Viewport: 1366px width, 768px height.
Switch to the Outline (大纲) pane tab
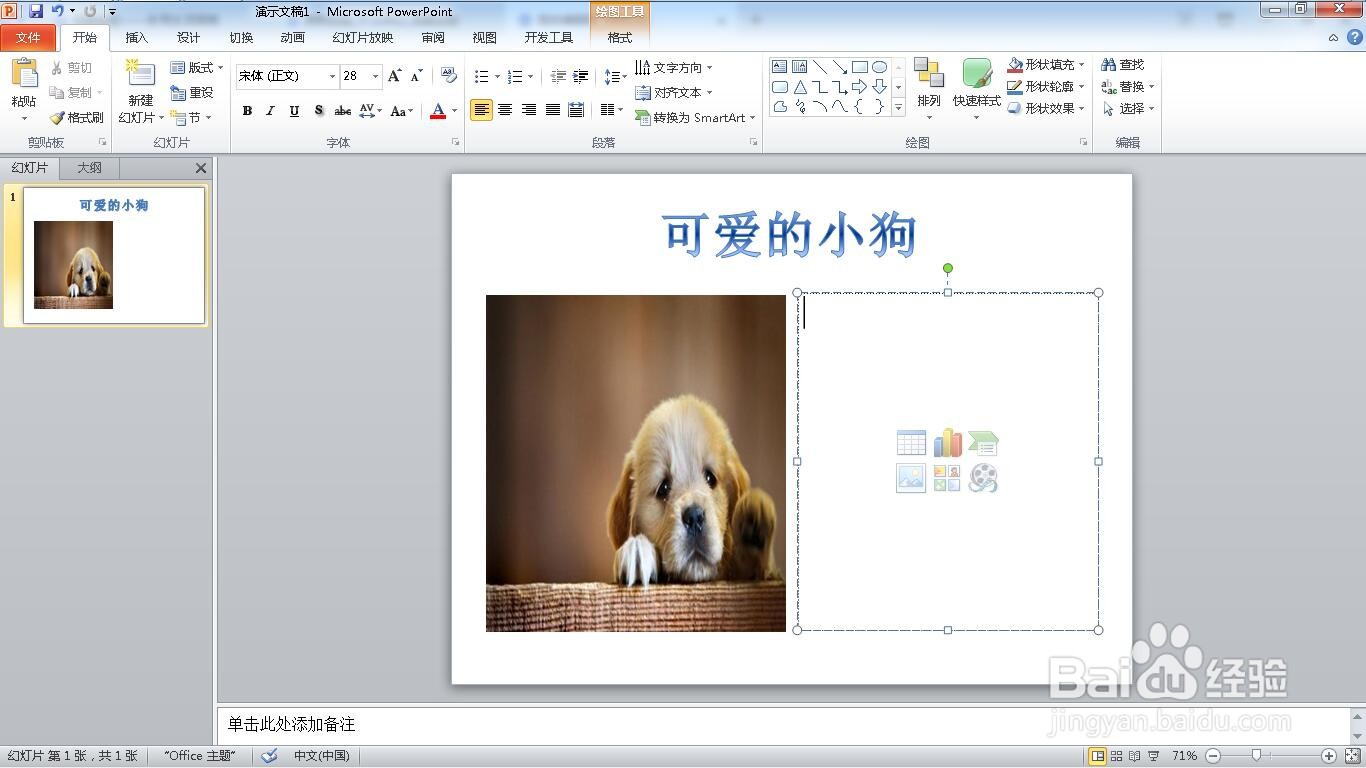point(89,168)
